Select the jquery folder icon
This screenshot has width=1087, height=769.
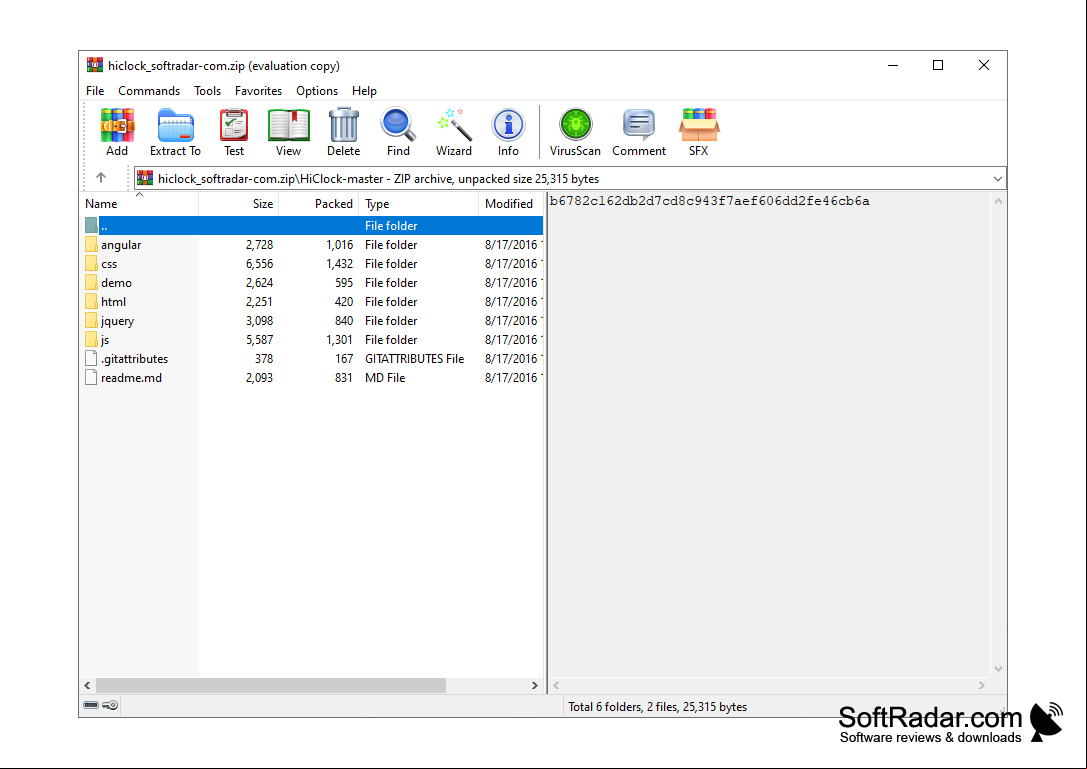point(91,321)
